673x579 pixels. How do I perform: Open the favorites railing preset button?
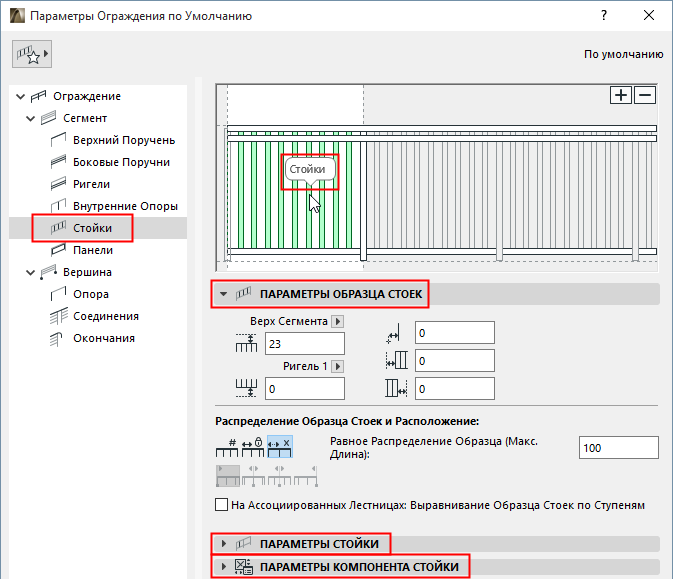(32, 54)
